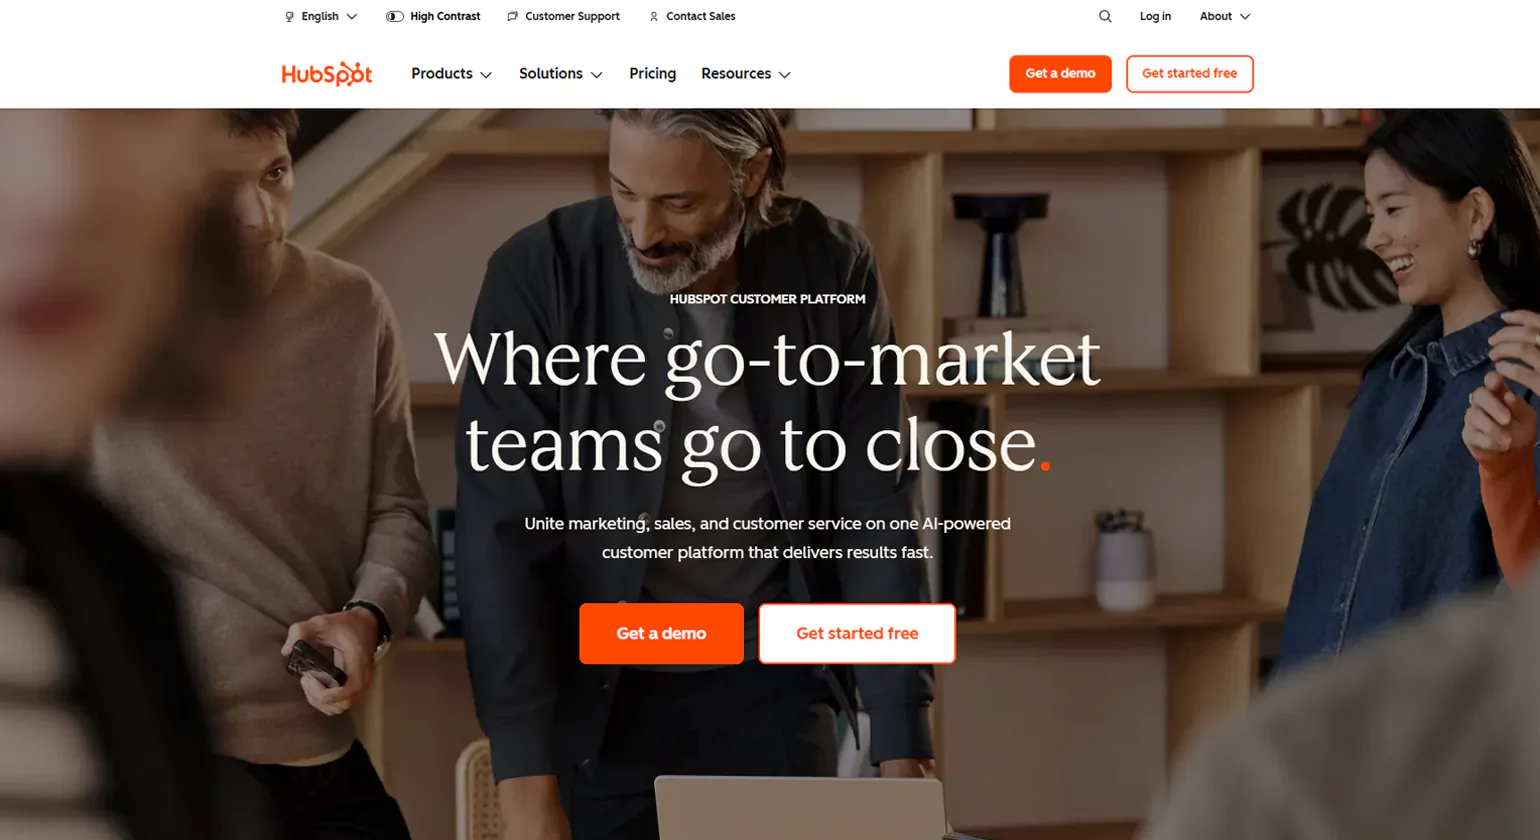
Task: Click the HubSpot logo
Action: pyautogui.click(x=327, y=74)
